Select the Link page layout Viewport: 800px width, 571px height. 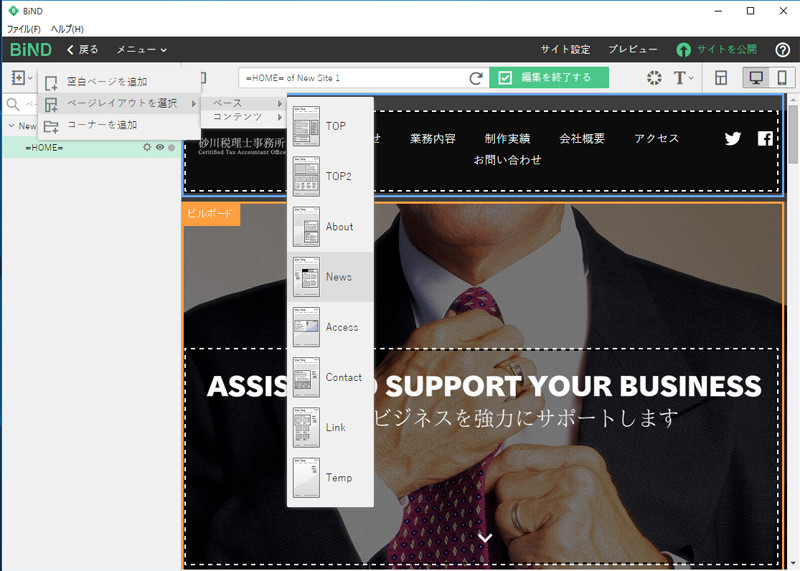[330, 427]
